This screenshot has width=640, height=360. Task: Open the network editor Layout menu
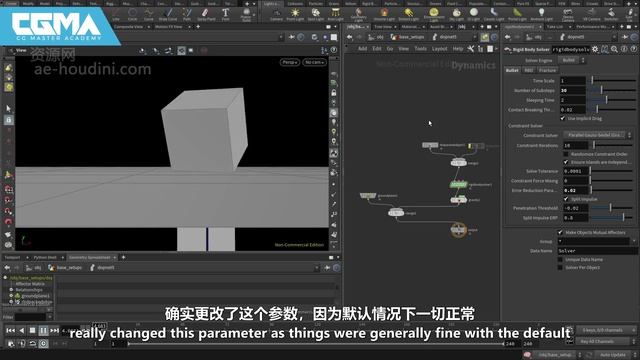[440, 49]
